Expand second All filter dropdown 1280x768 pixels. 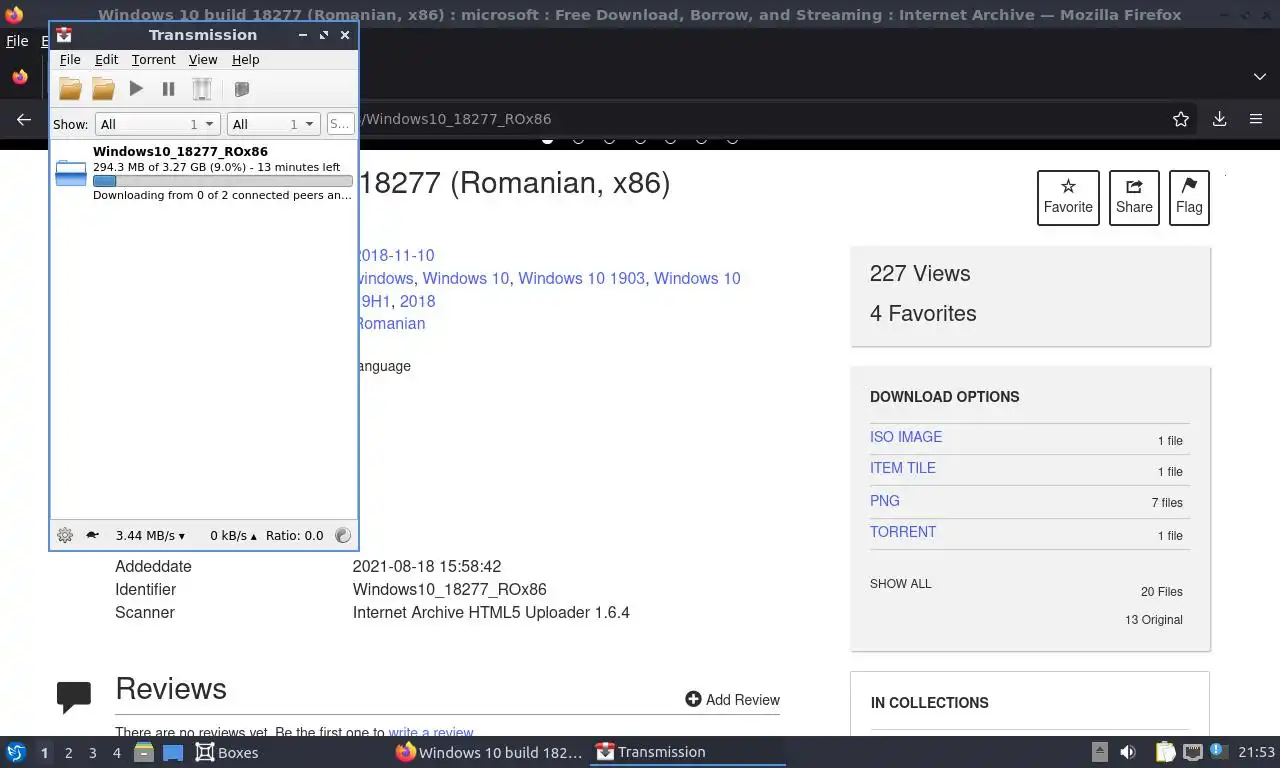pos(273,124)
